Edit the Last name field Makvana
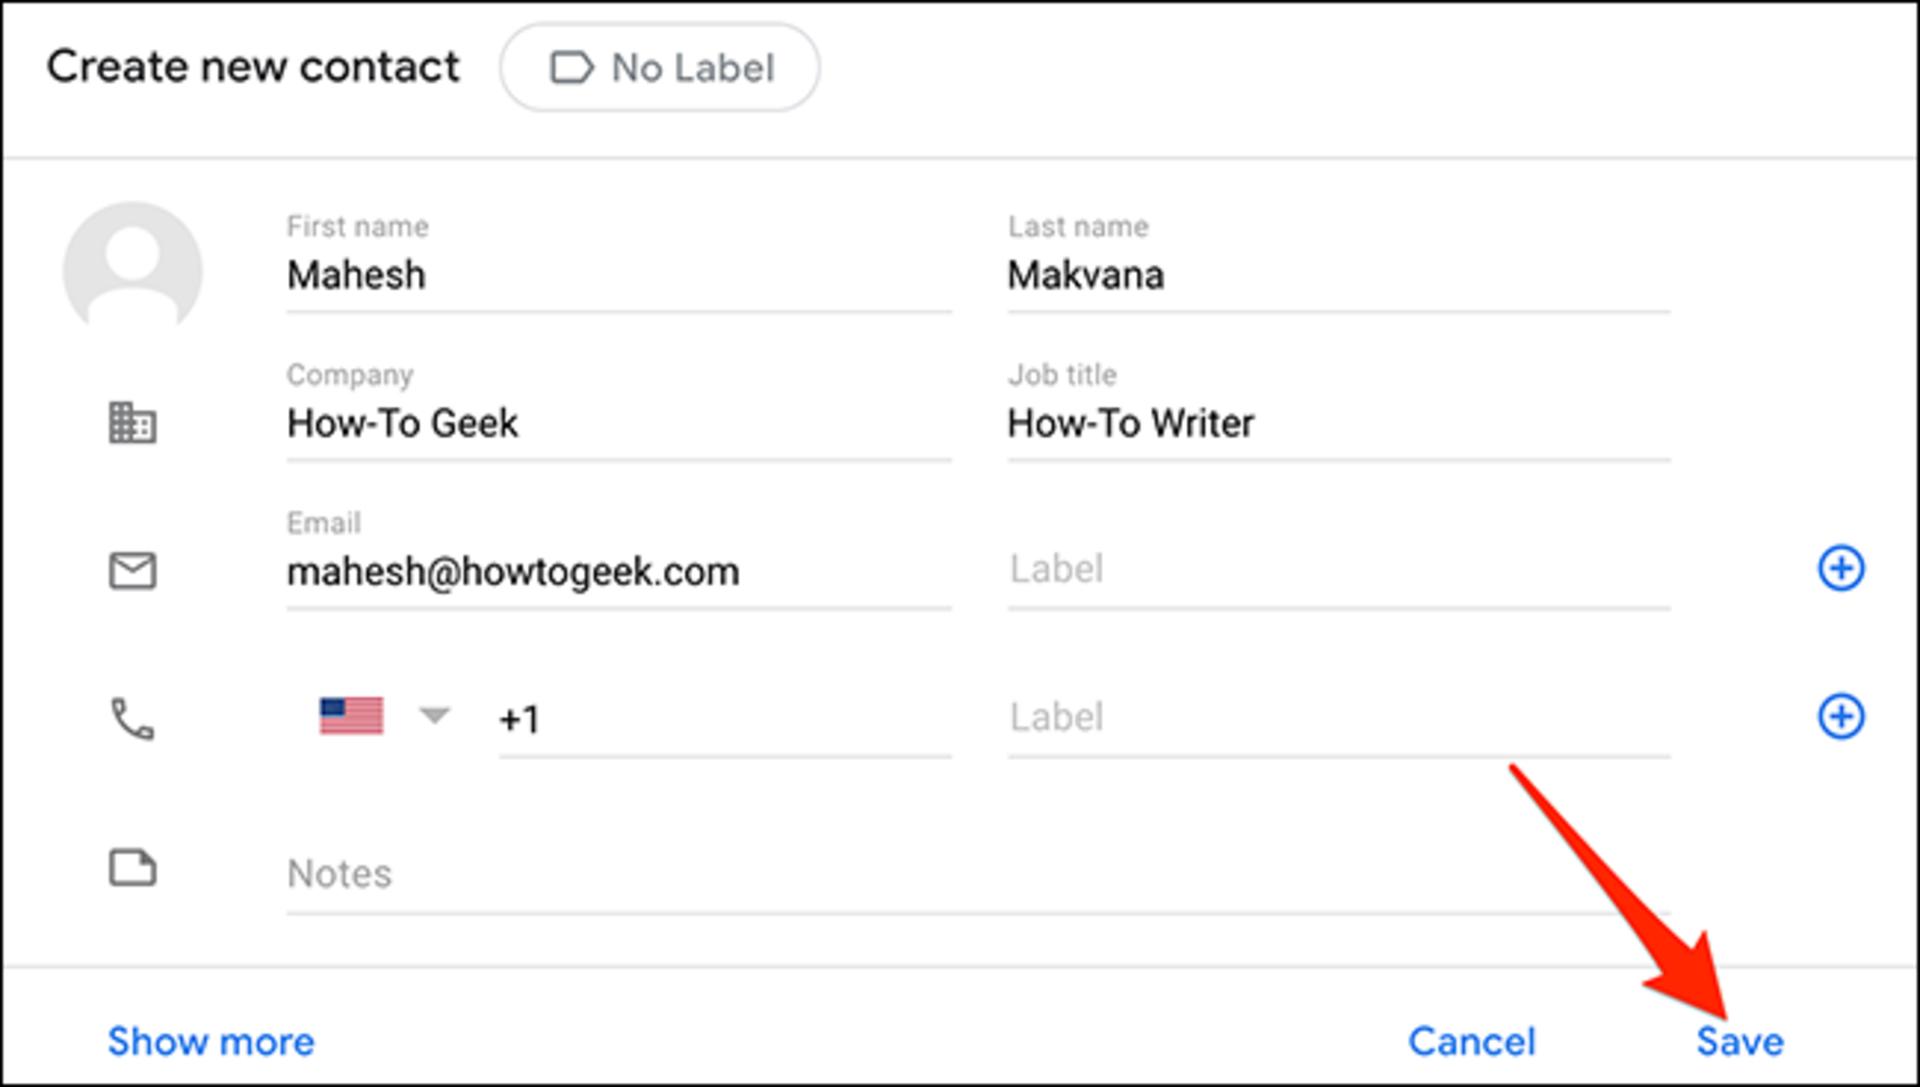The height and width of the screenshot is (1087, 1920). 1339,274
